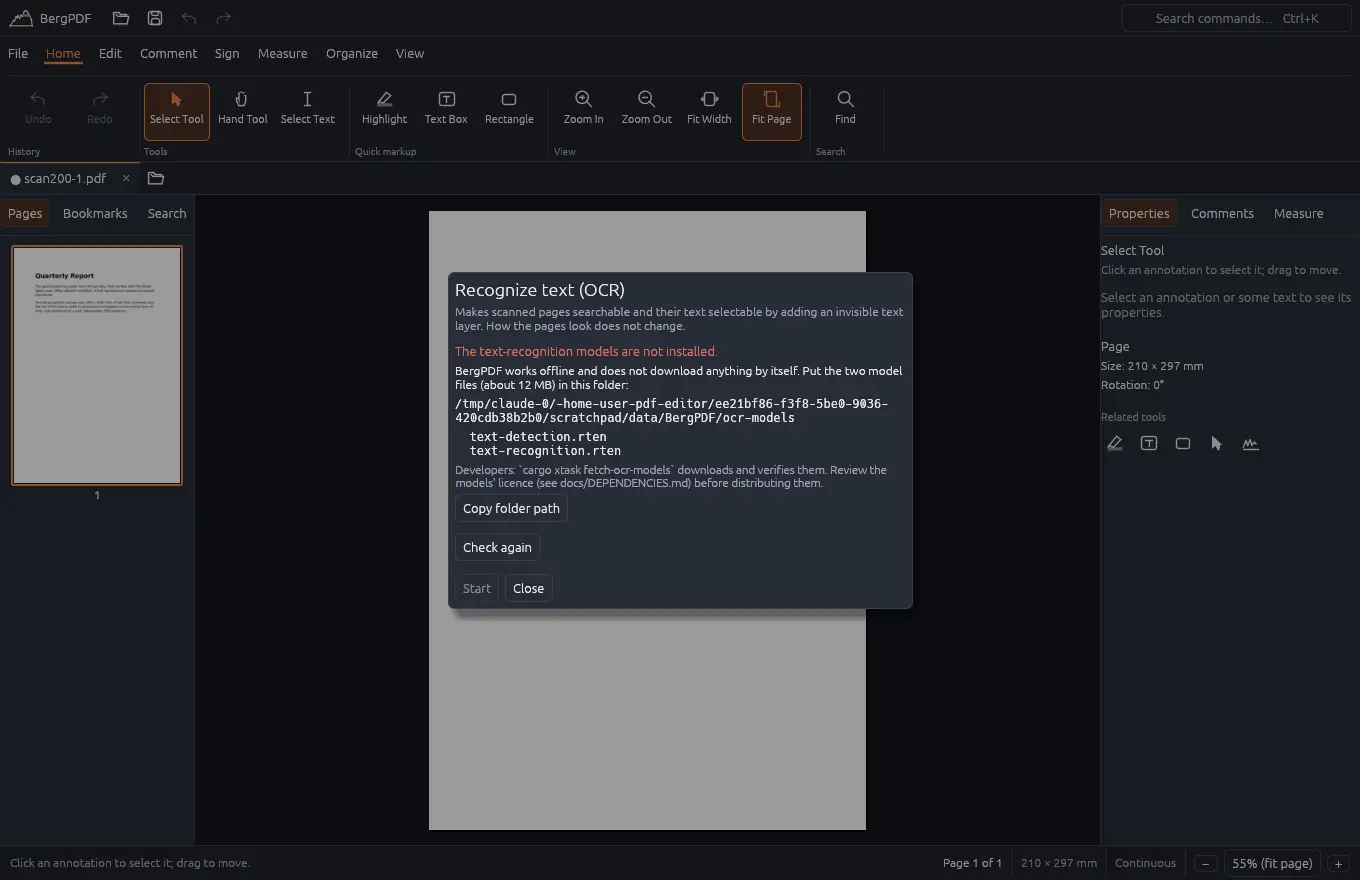Activate the Select Tool in ribbon

pyautogui.click(x=177, y=111)
